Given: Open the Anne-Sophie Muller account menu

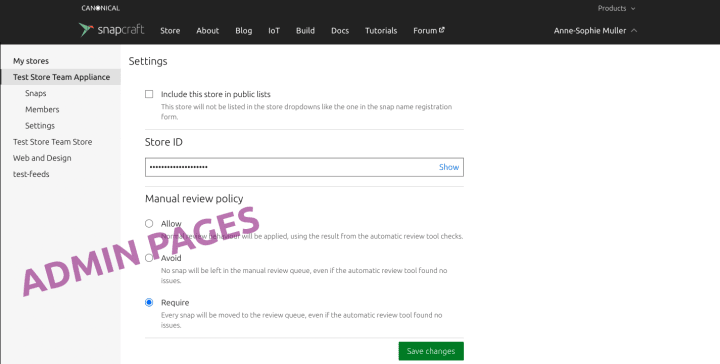Looking at the screenshot, I should (595, 31).
